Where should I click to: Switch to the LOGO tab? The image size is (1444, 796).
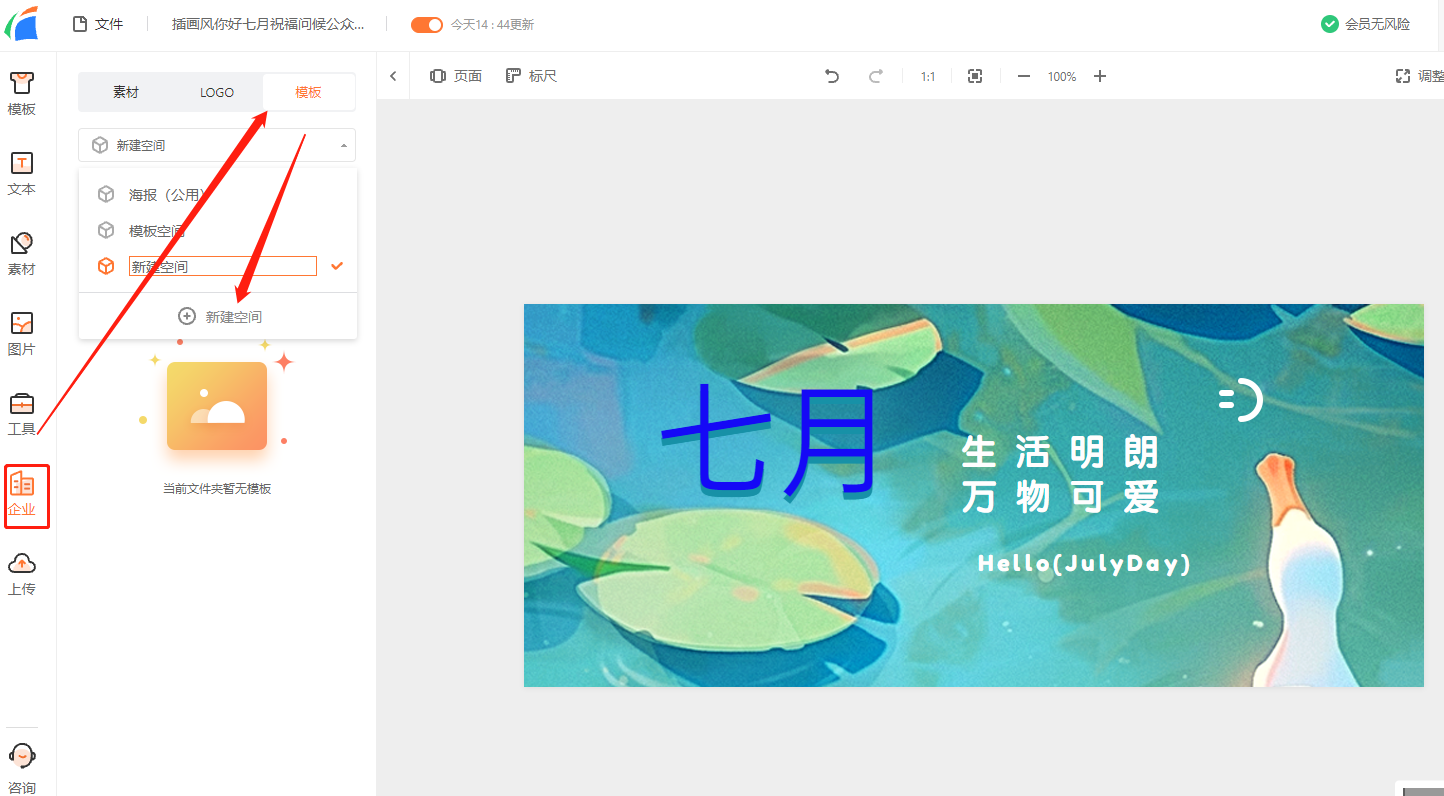[217, 92]
